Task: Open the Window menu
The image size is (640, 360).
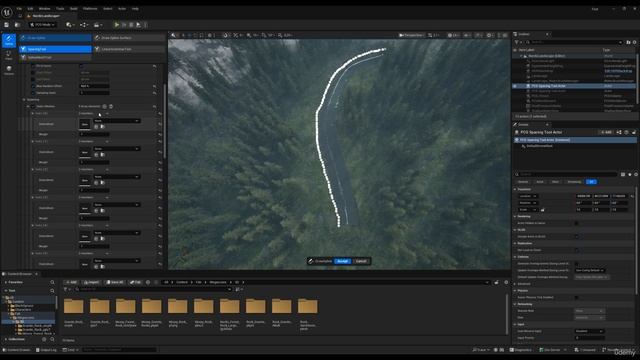Action: point(44,9)
